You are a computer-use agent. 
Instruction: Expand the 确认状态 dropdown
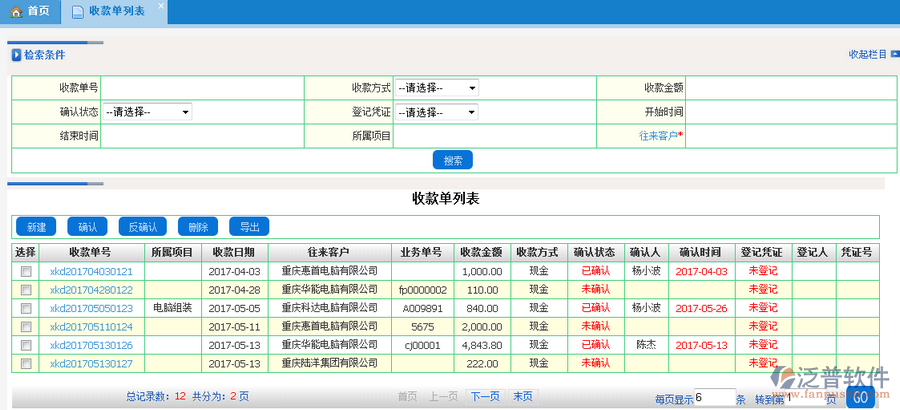pos(146,112)
